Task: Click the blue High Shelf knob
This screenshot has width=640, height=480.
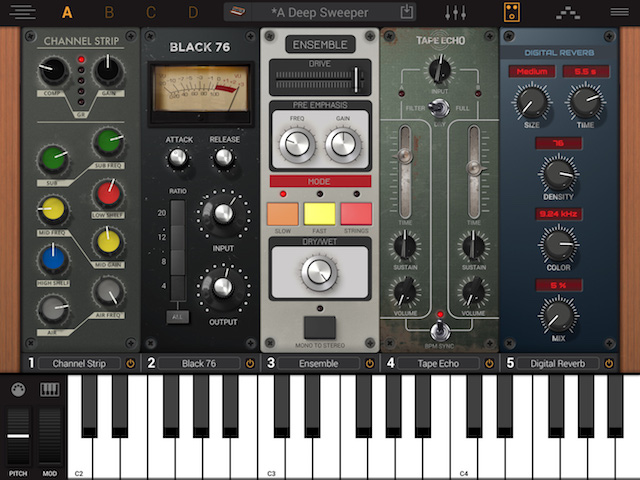Action: 53,260
